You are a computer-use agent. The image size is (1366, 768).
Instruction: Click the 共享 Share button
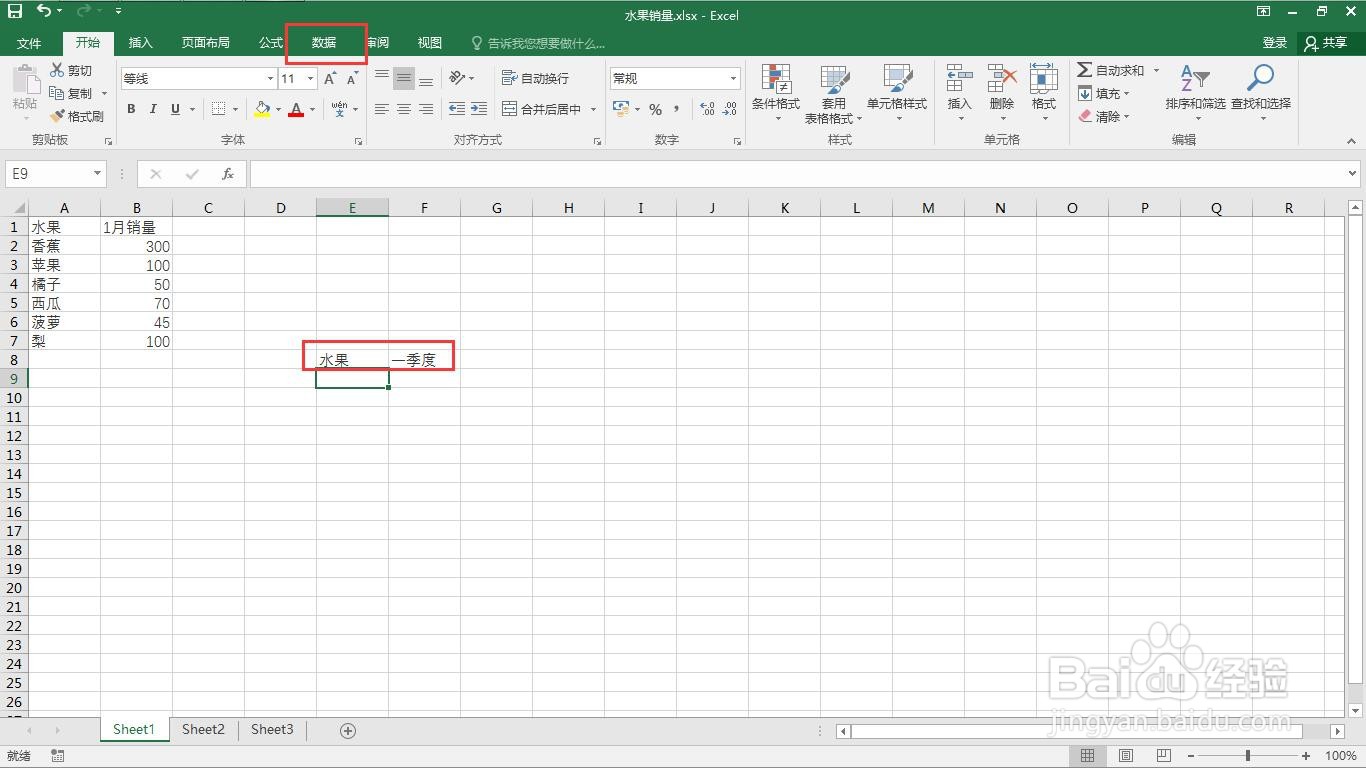point(1326,43)
